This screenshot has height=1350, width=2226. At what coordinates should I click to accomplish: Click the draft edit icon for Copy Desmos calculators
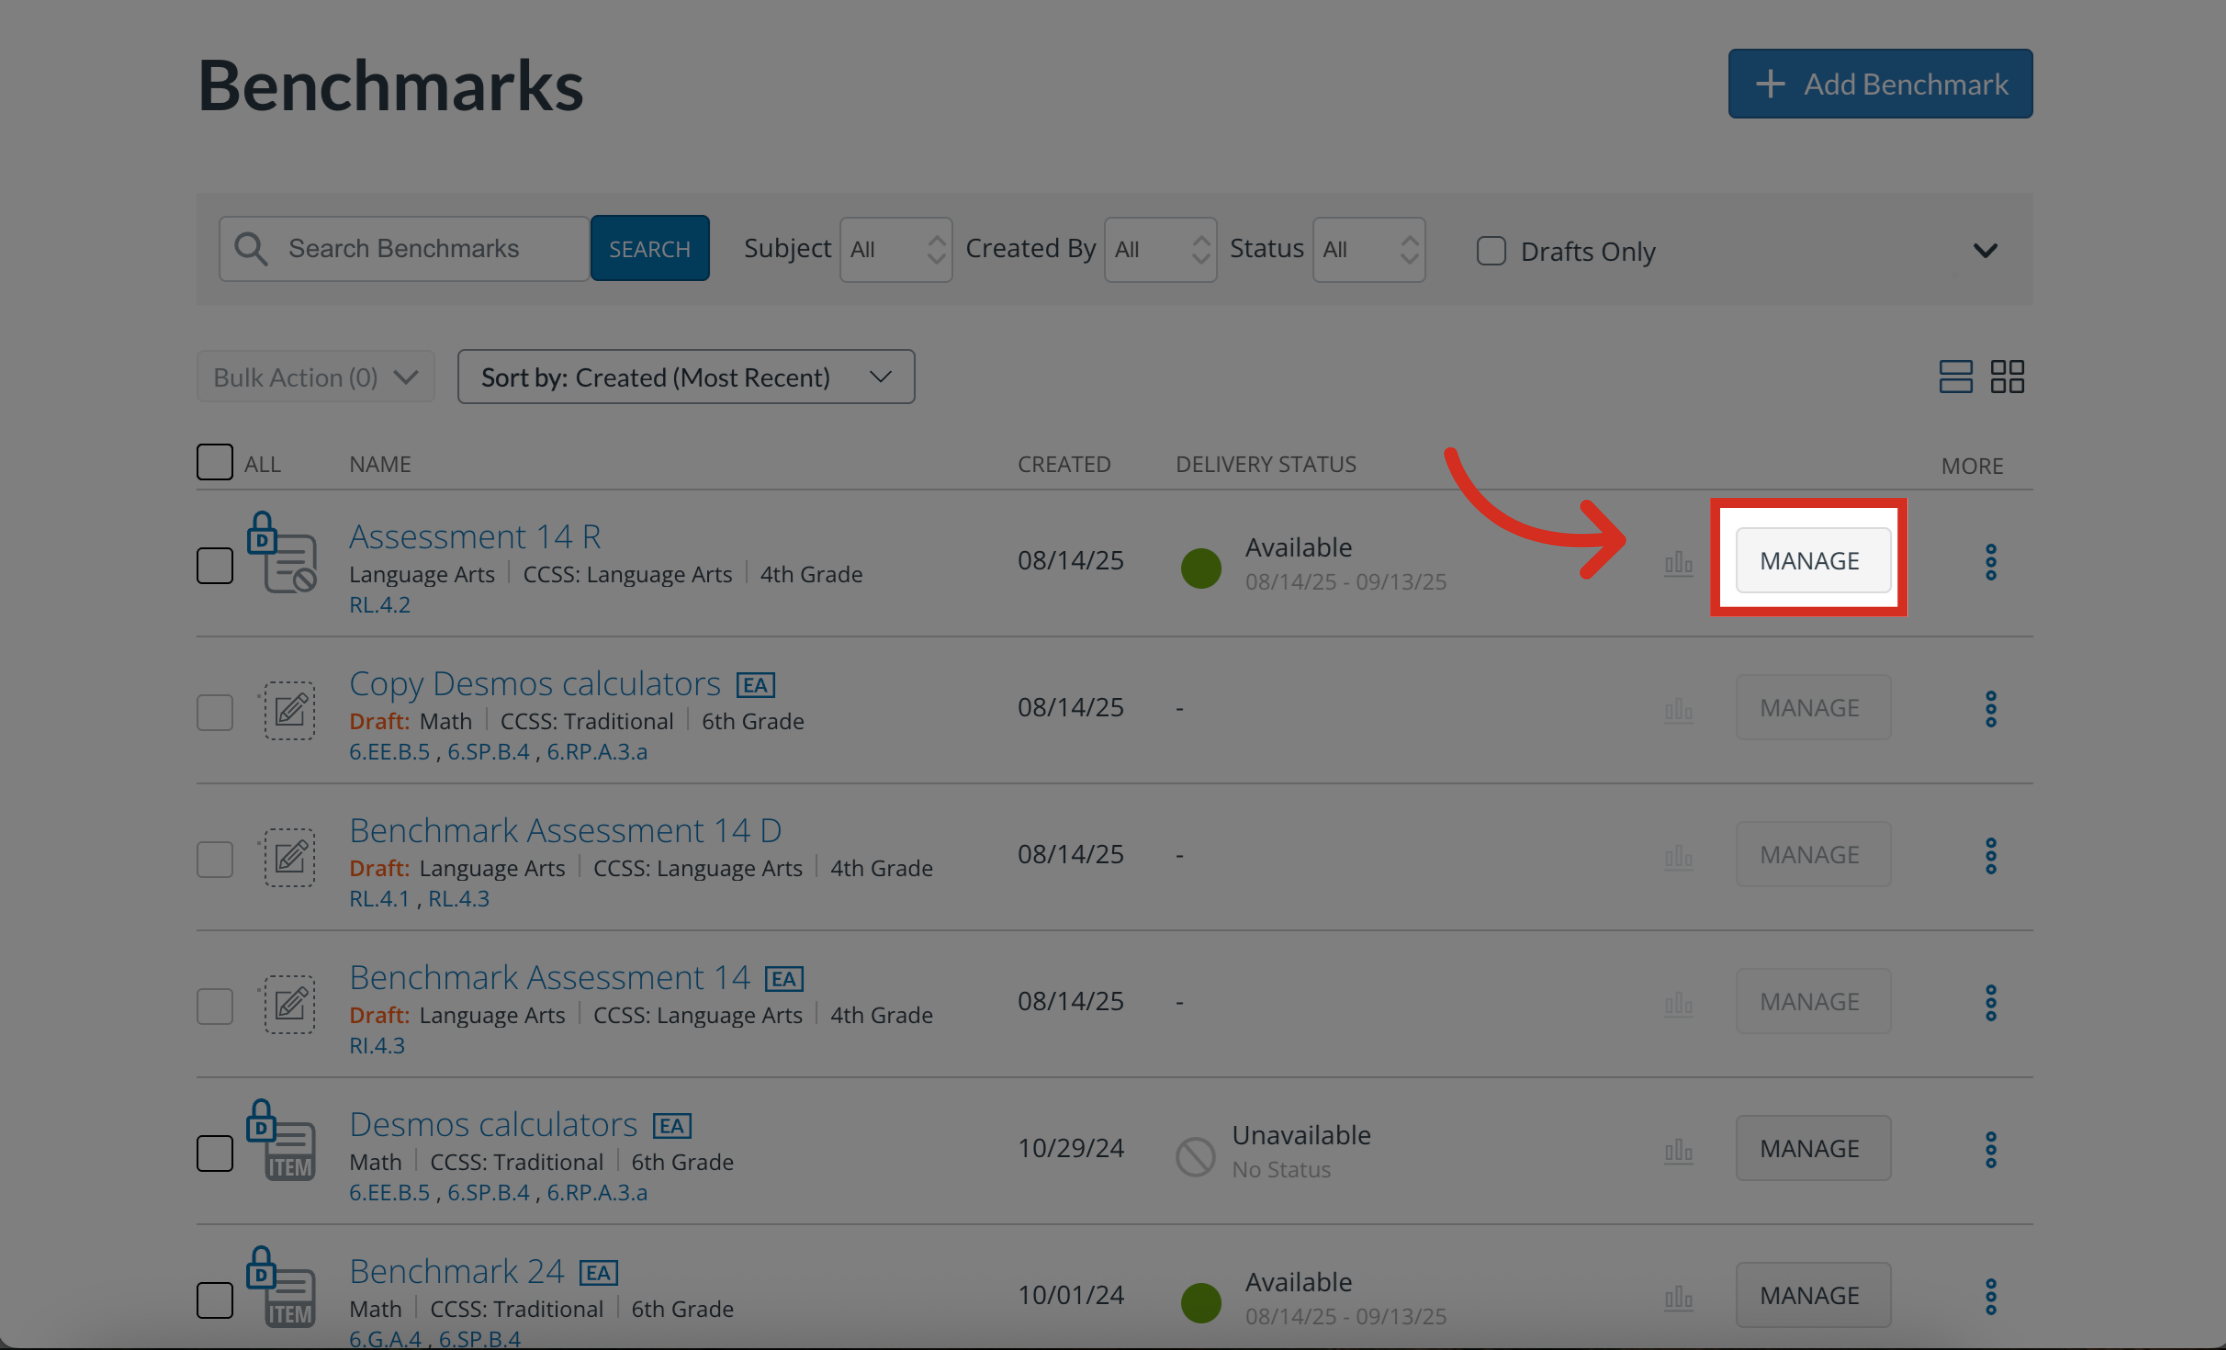point(289,711)
